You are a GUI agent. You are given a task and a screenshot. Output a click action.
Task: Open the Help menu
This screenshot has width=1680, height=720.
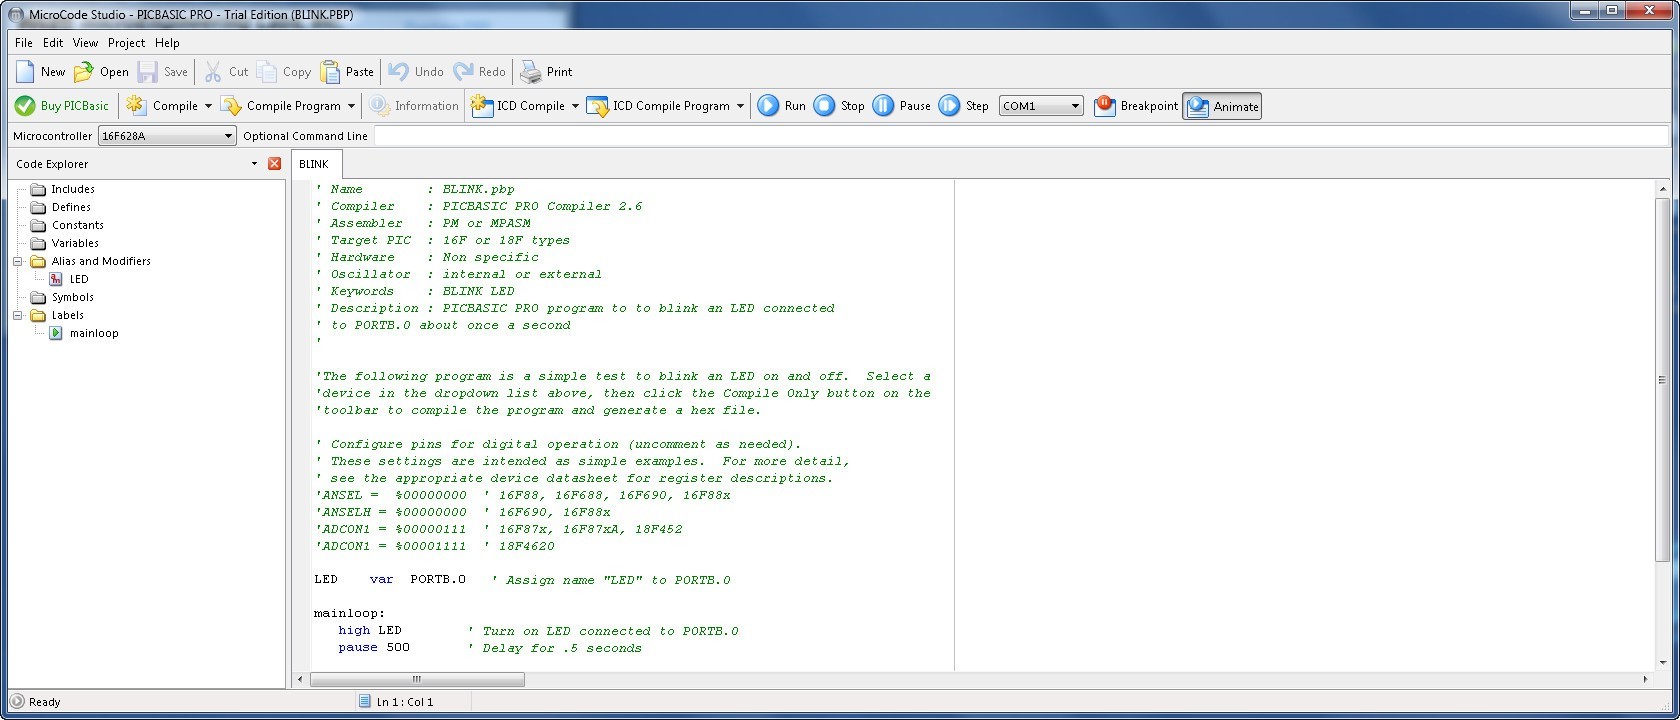click(167, 43)
